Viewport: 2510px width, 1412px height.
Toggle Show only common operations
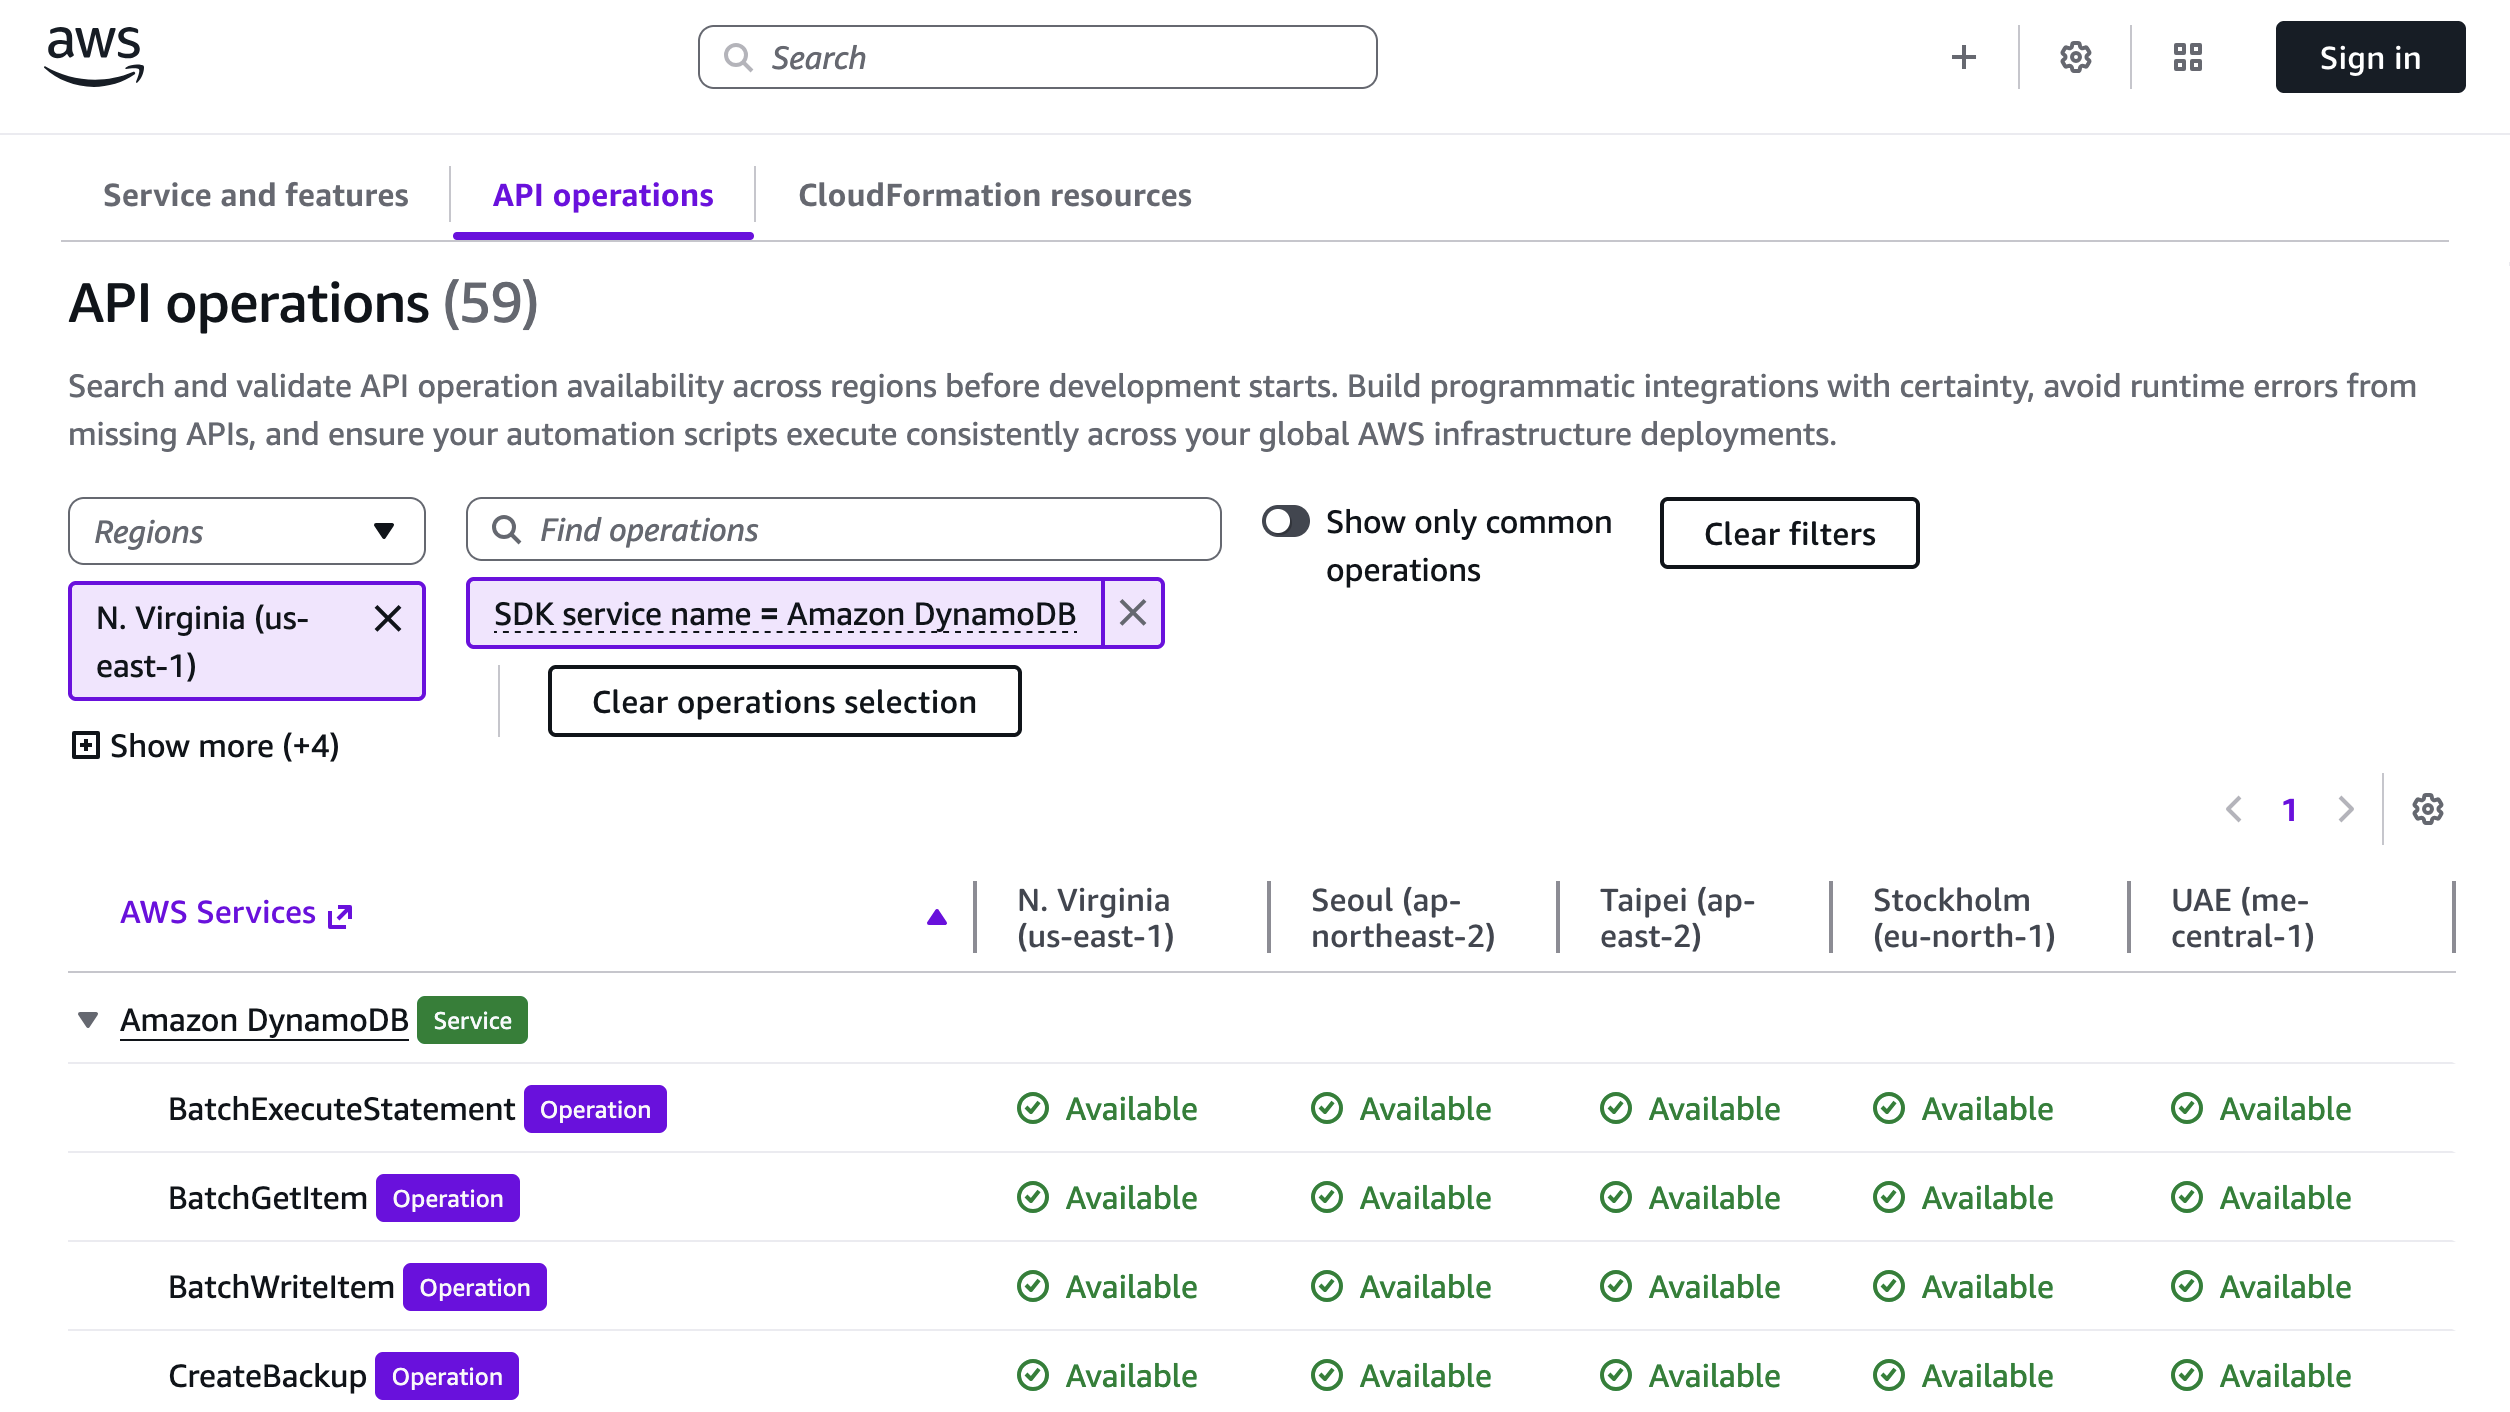tap(1285, 521)
